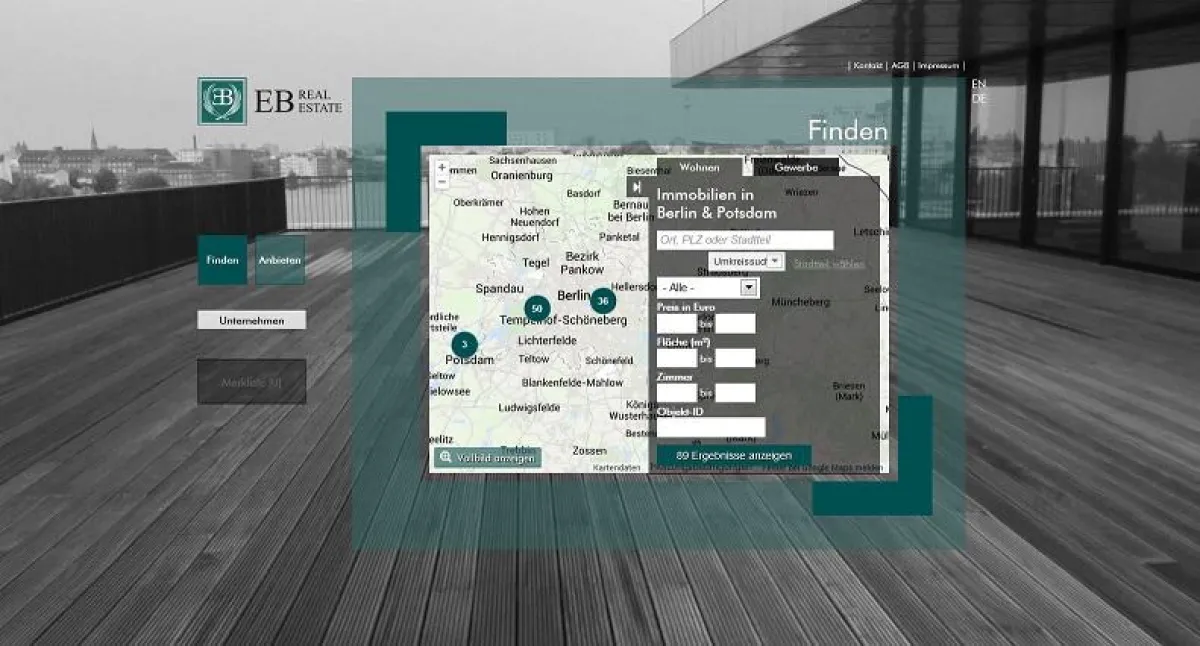Zoom out on the map
This screenshot has height=646, width=1200.
pos(442,182)
